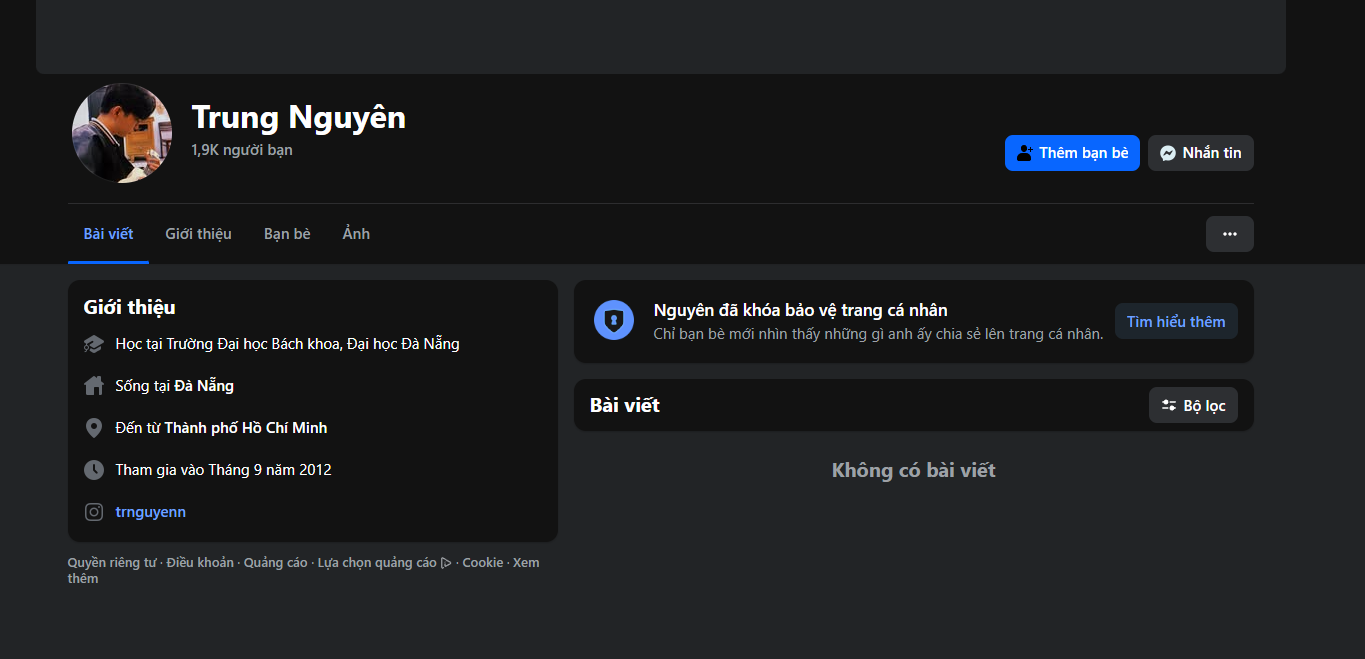View the Ảnh tab
The width and height of the screenshot is (1365, 659).
(x=356, y=234)
